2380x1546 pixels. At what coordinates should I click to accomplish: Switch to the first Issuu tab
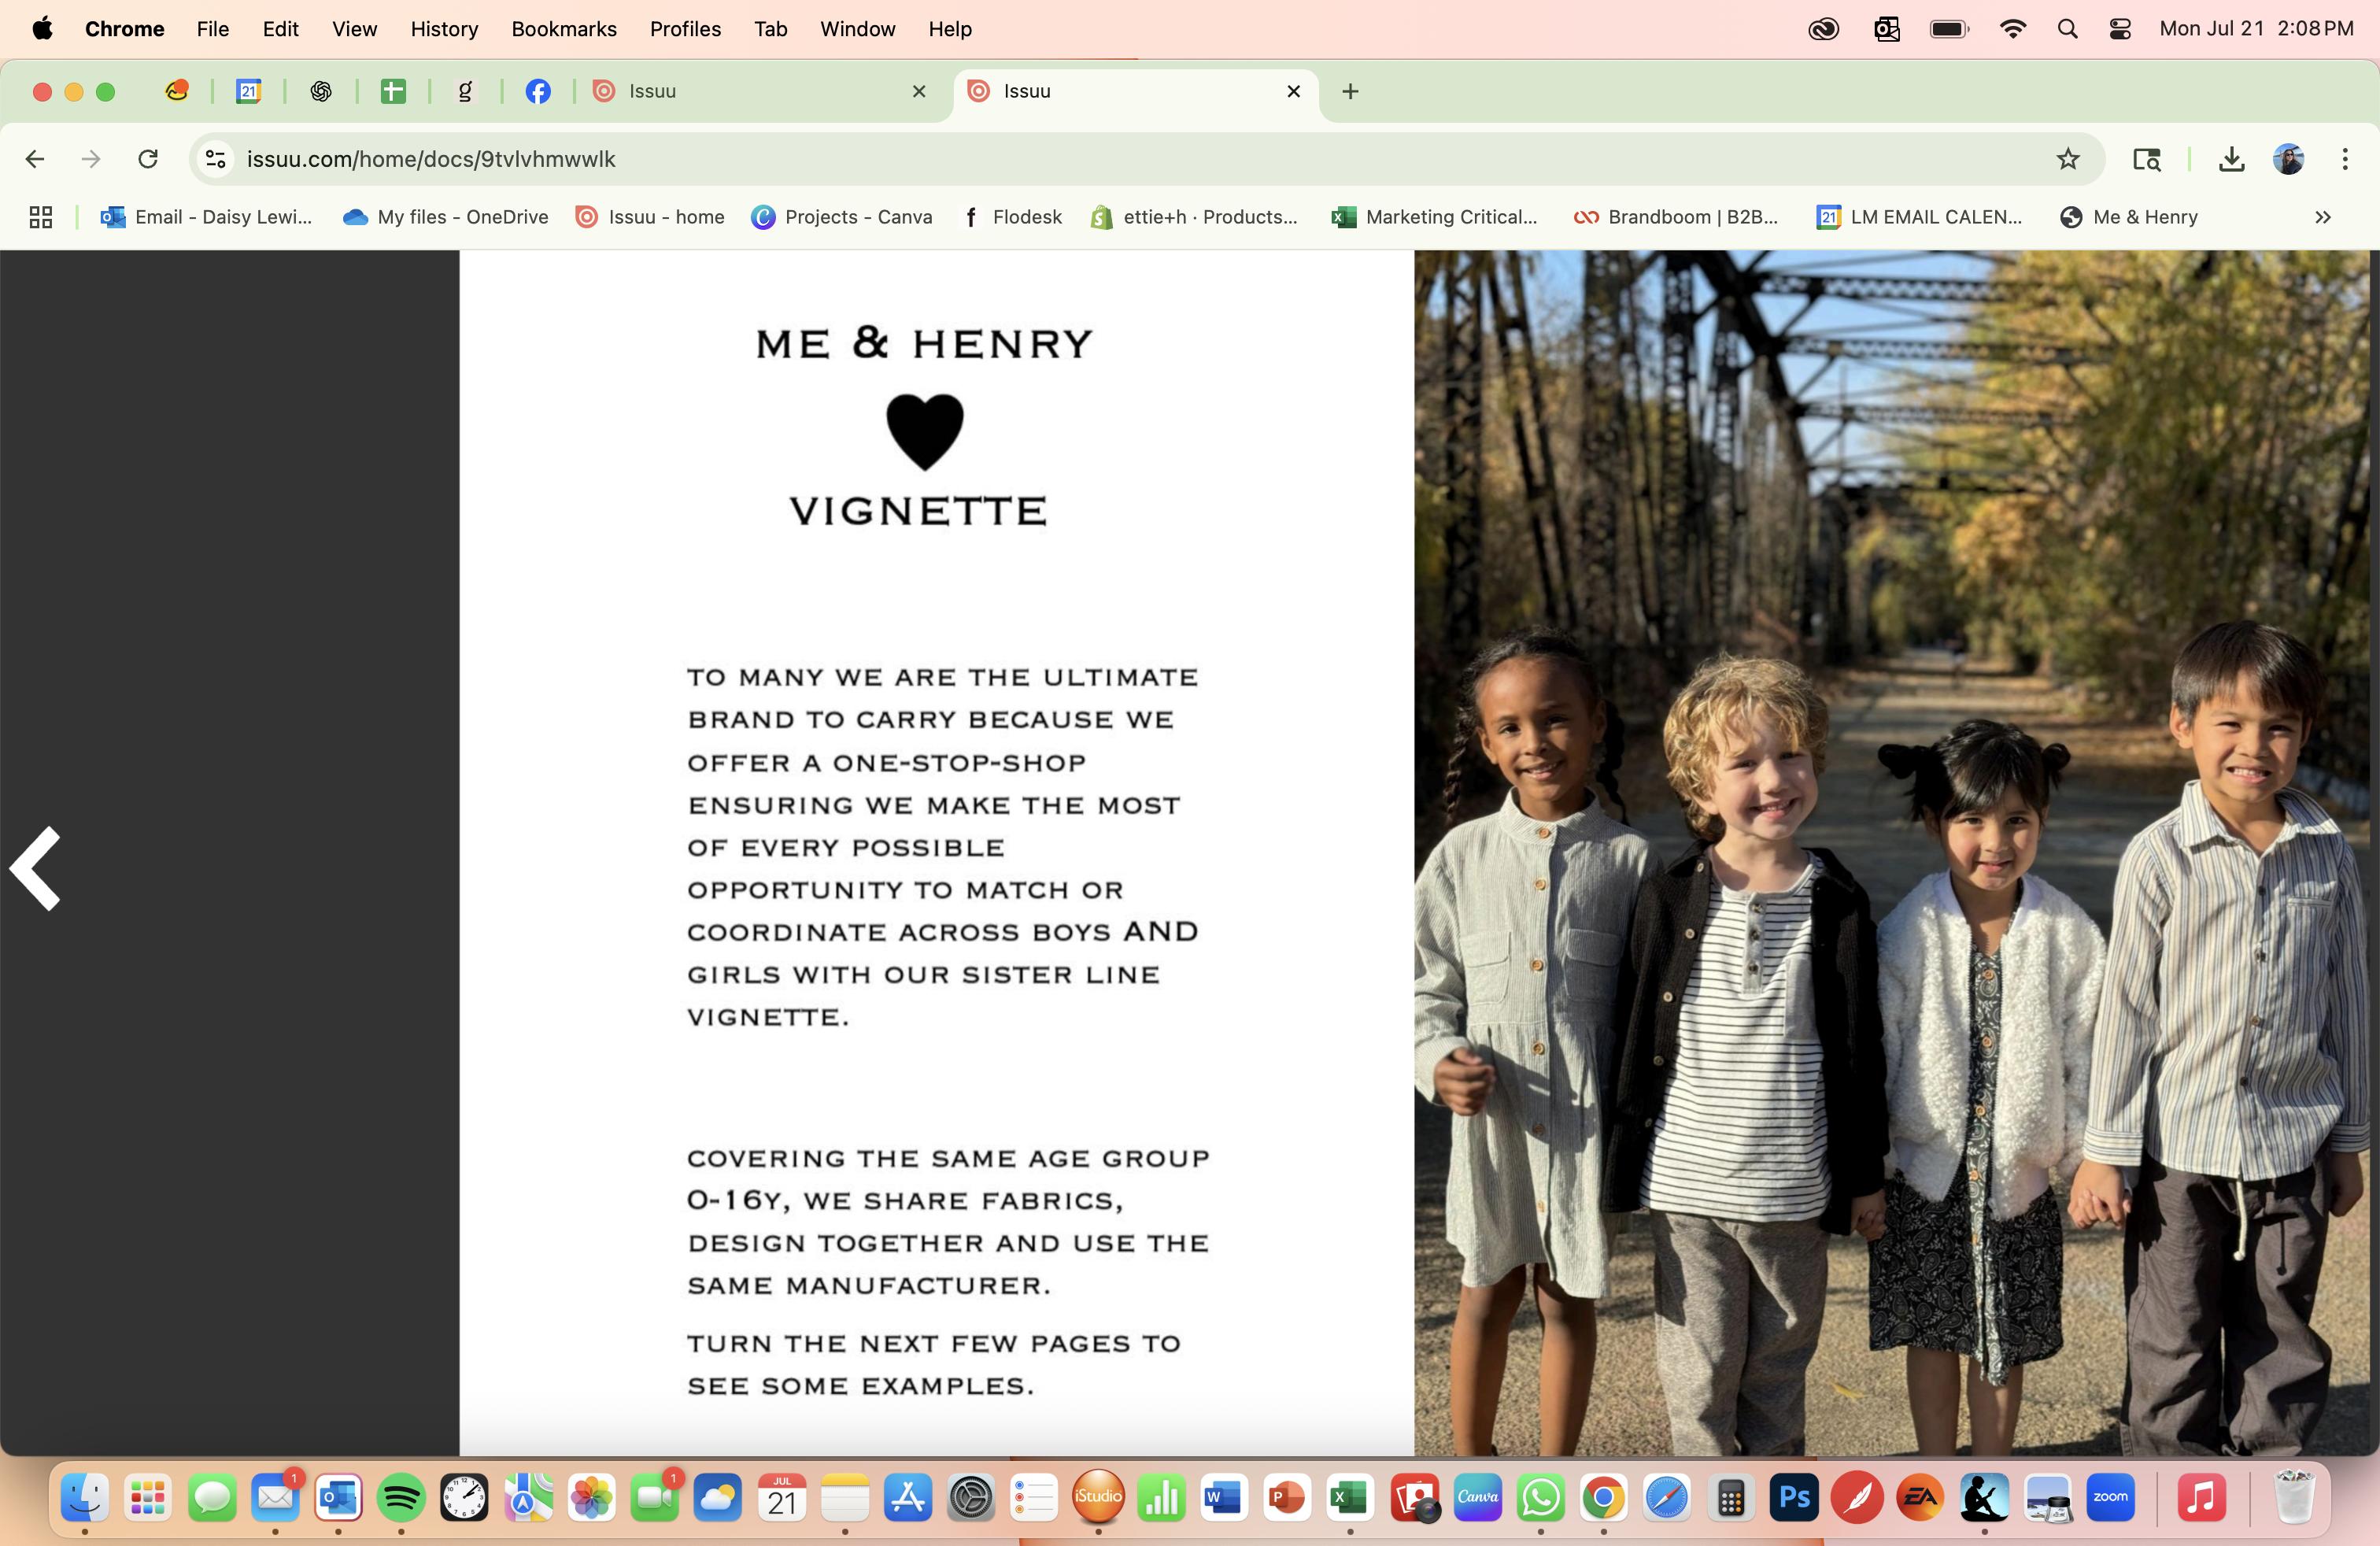pos(750,91)
